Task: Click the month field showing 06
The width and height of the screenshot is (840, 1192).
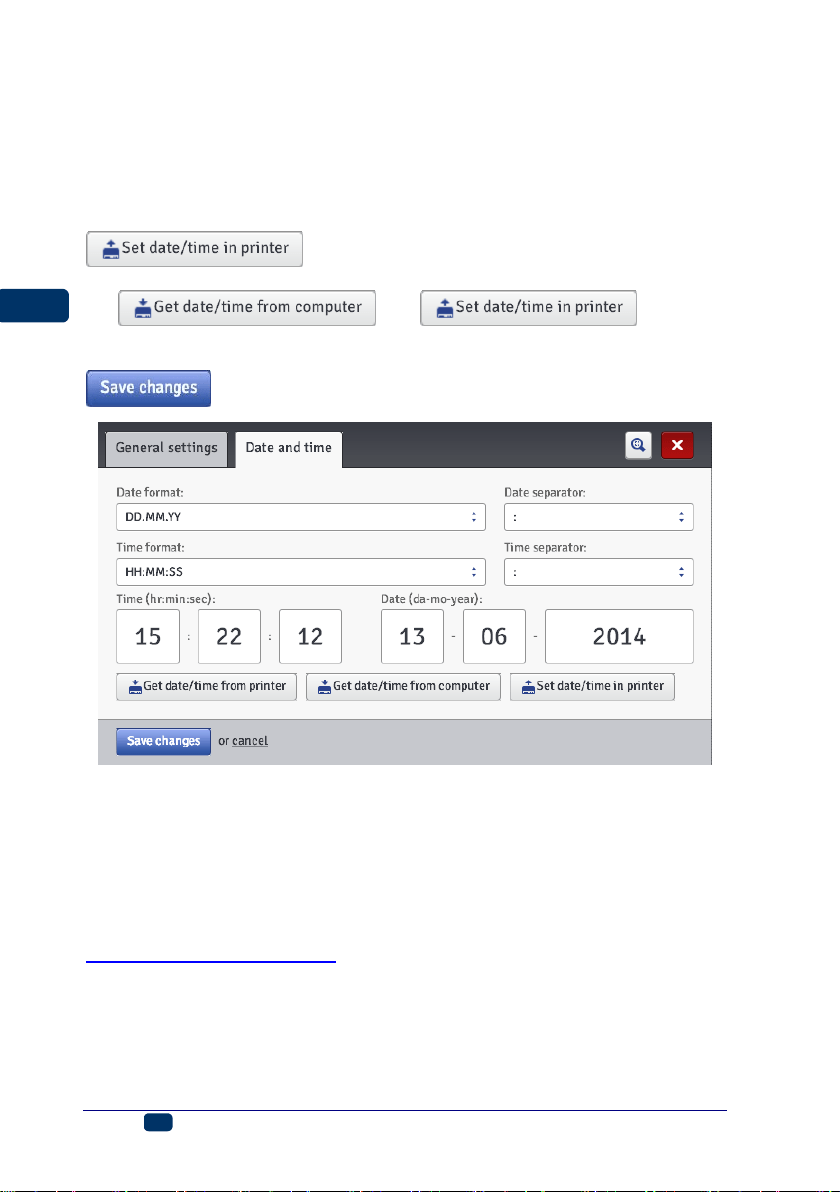Action: click(x=494, y=636)
